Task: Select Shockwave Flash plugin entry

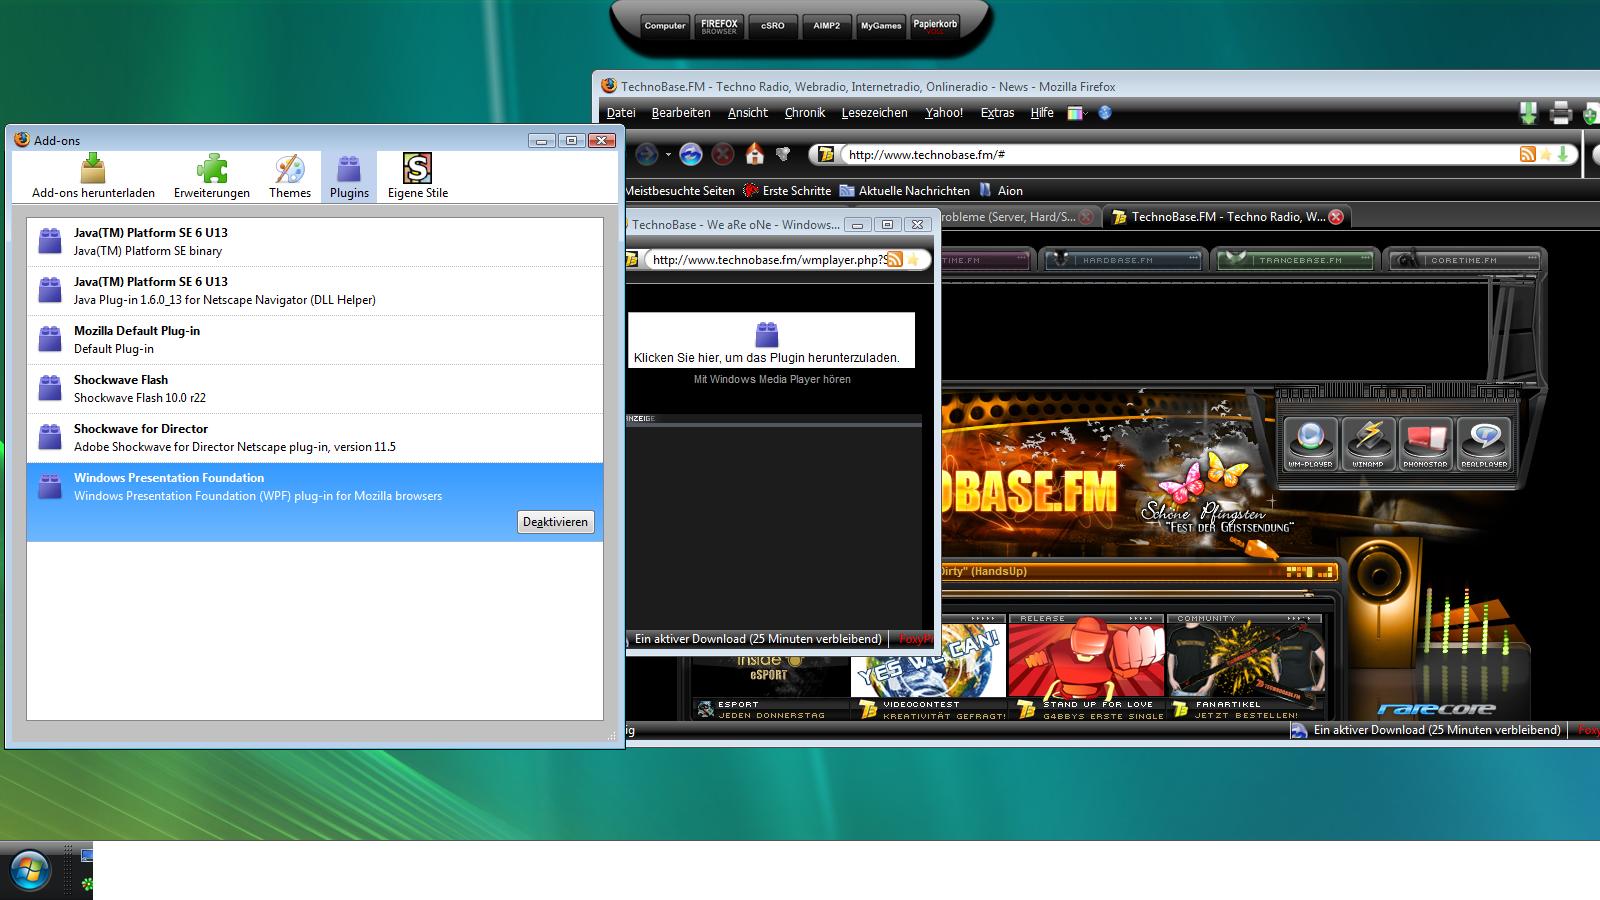Action: 315,389
